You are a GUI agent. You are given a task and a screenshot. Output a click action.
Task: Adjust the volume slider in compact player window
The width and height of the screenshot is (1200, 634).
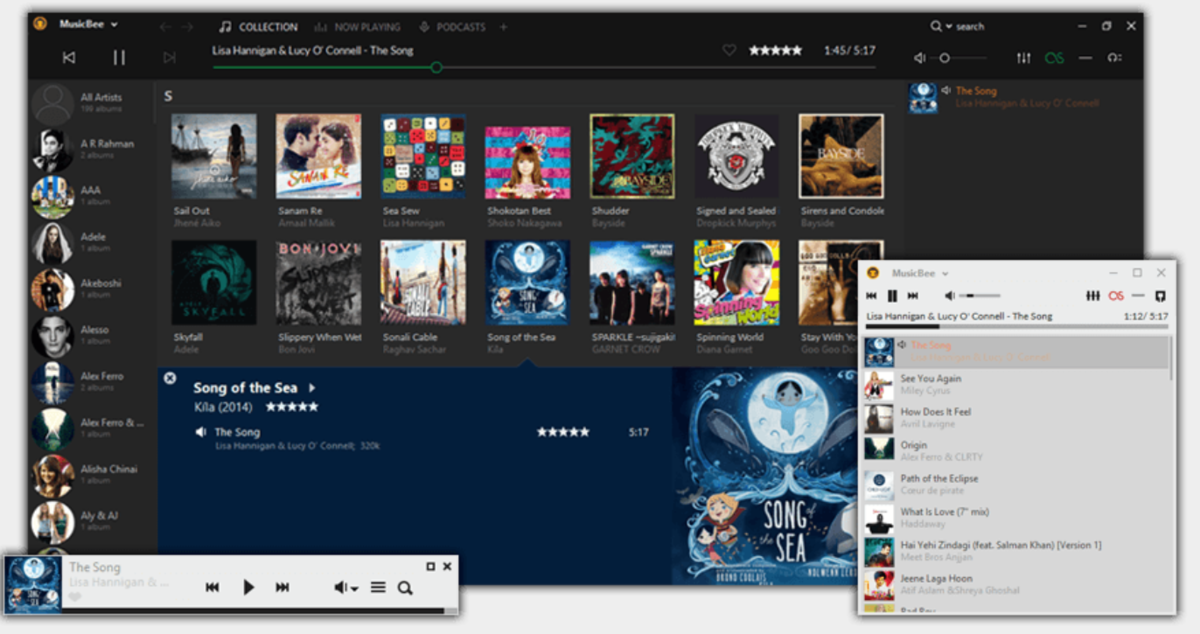pos(981,296)
